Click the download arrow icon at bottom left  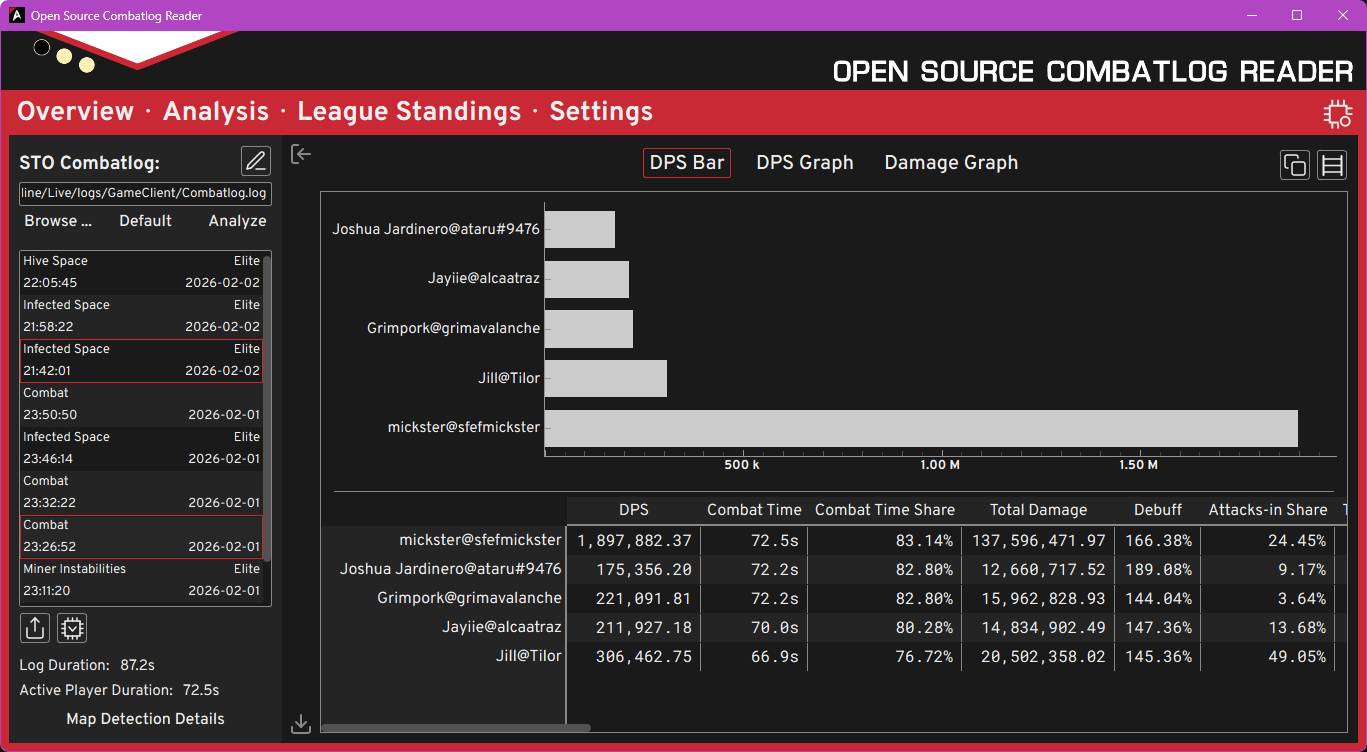(301, 724)
